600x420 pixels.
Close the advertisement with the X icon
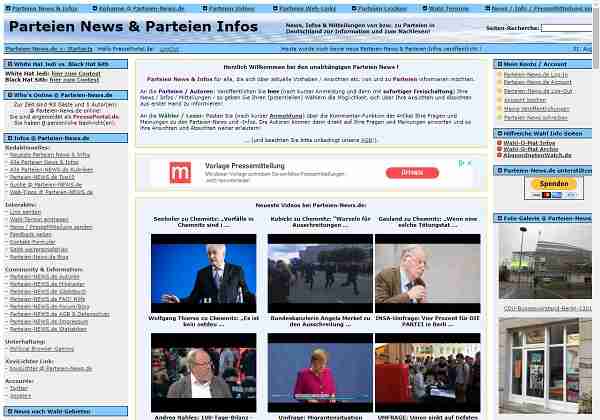[x=470, y=163]
